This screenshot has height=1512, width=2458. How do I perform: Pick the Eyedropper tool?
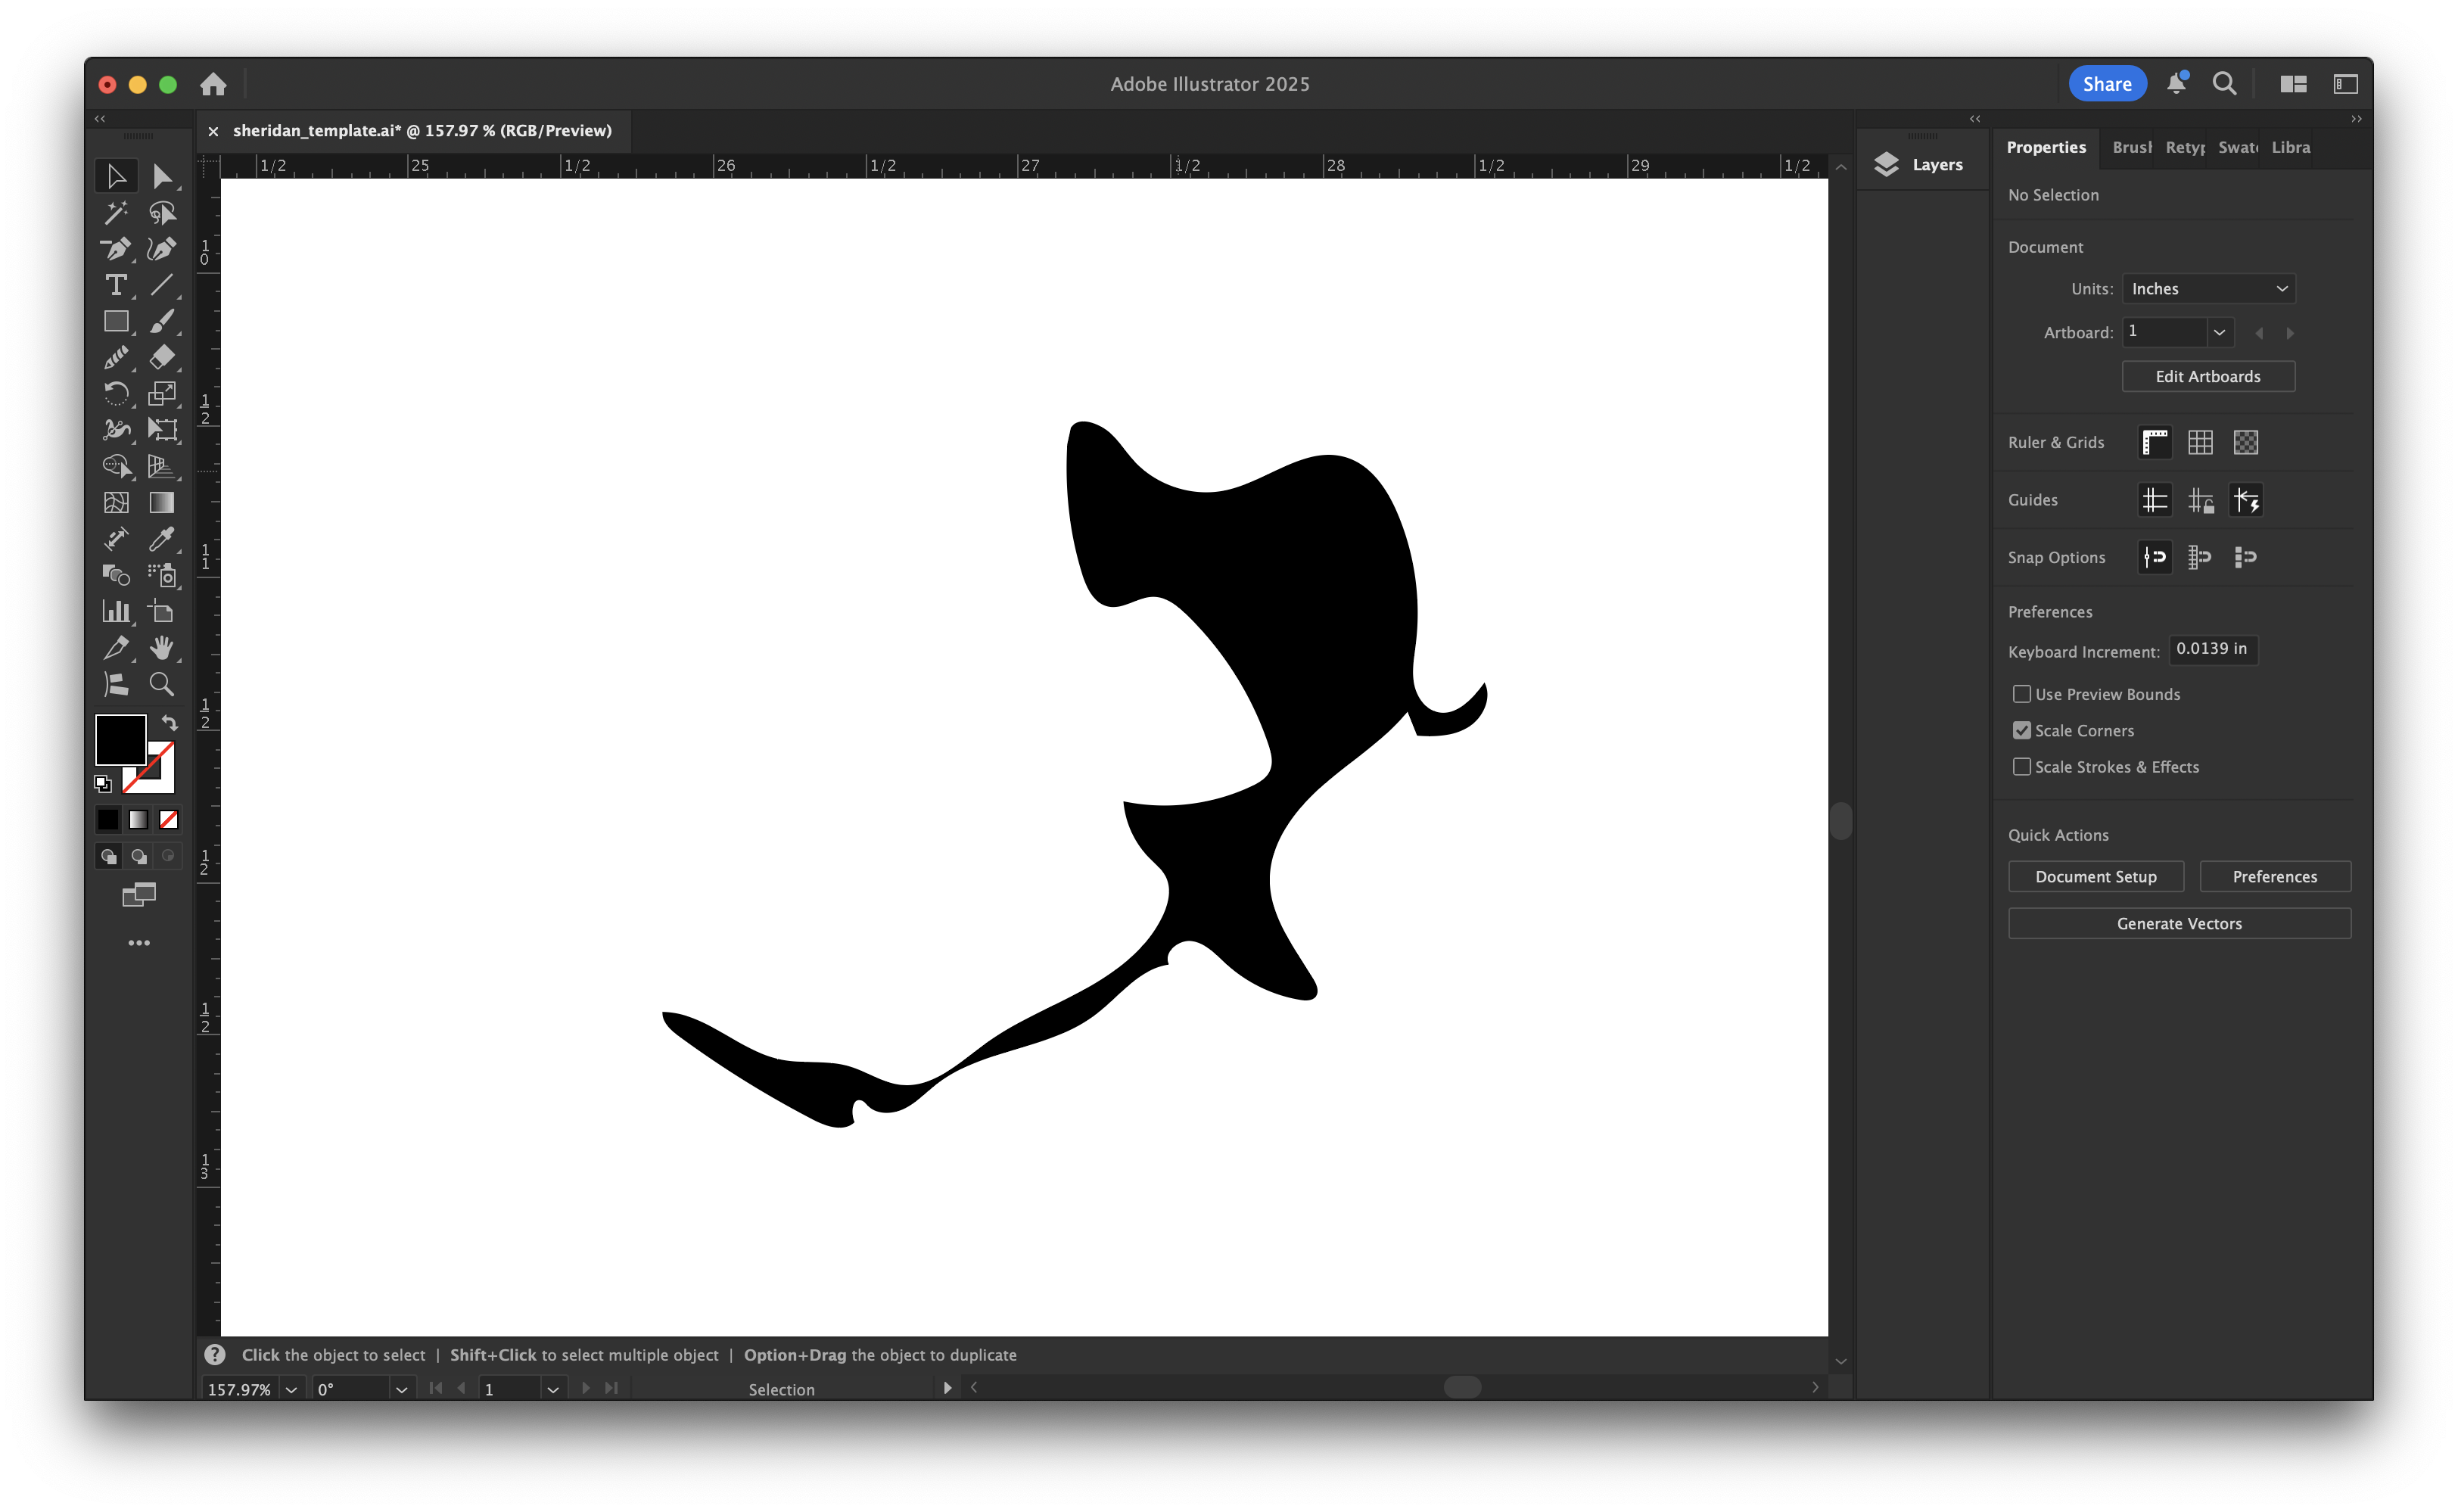pos(163,540)
